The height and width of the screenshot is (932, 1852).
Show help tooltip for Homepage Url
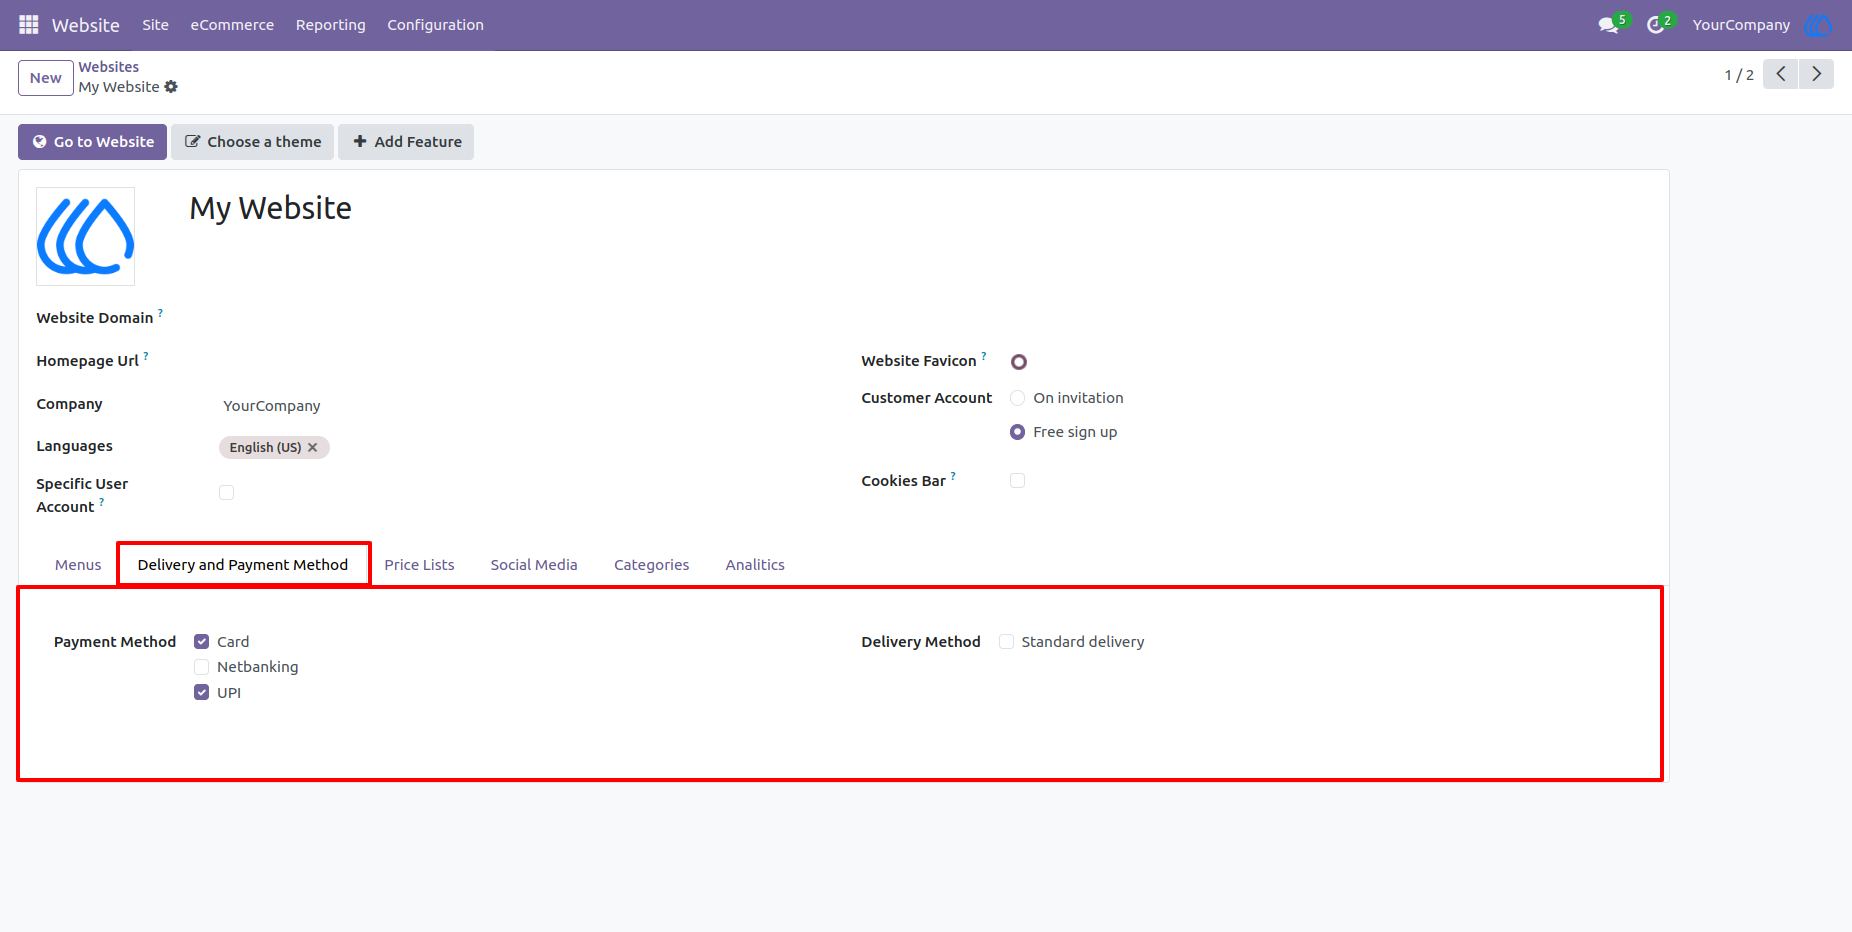146,356
